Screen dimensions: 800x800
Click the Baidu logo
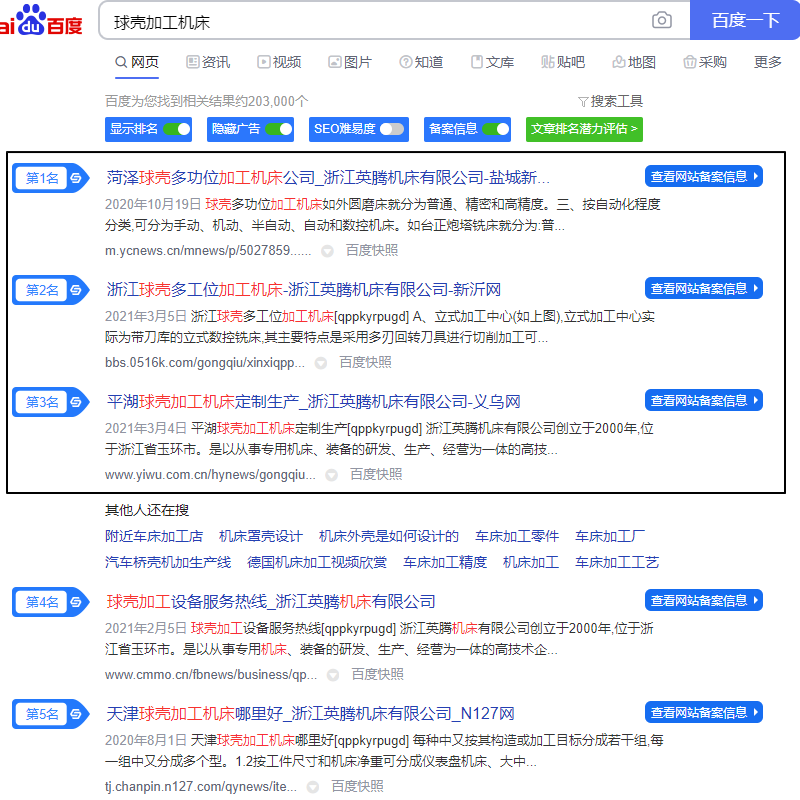(41, 21)
